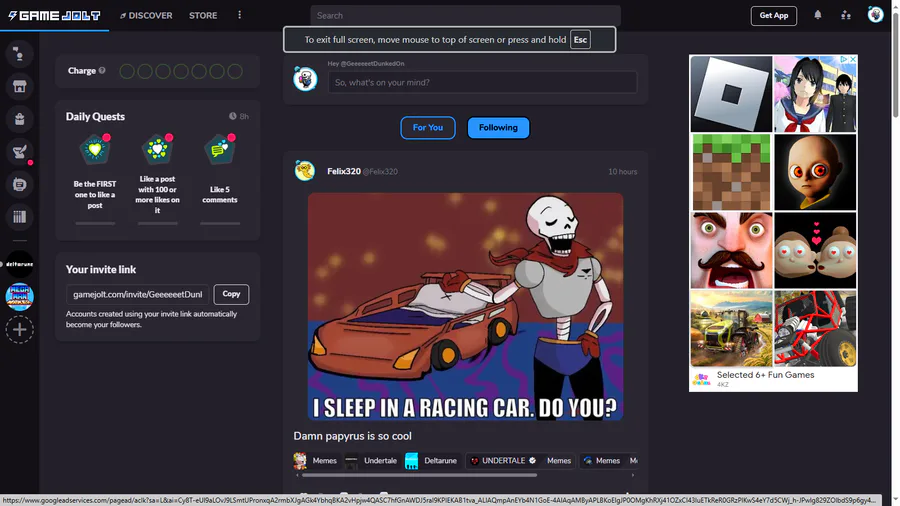900x506 pixels.
Task: Open the Papyrus racing car meme image
Action: 465,306
